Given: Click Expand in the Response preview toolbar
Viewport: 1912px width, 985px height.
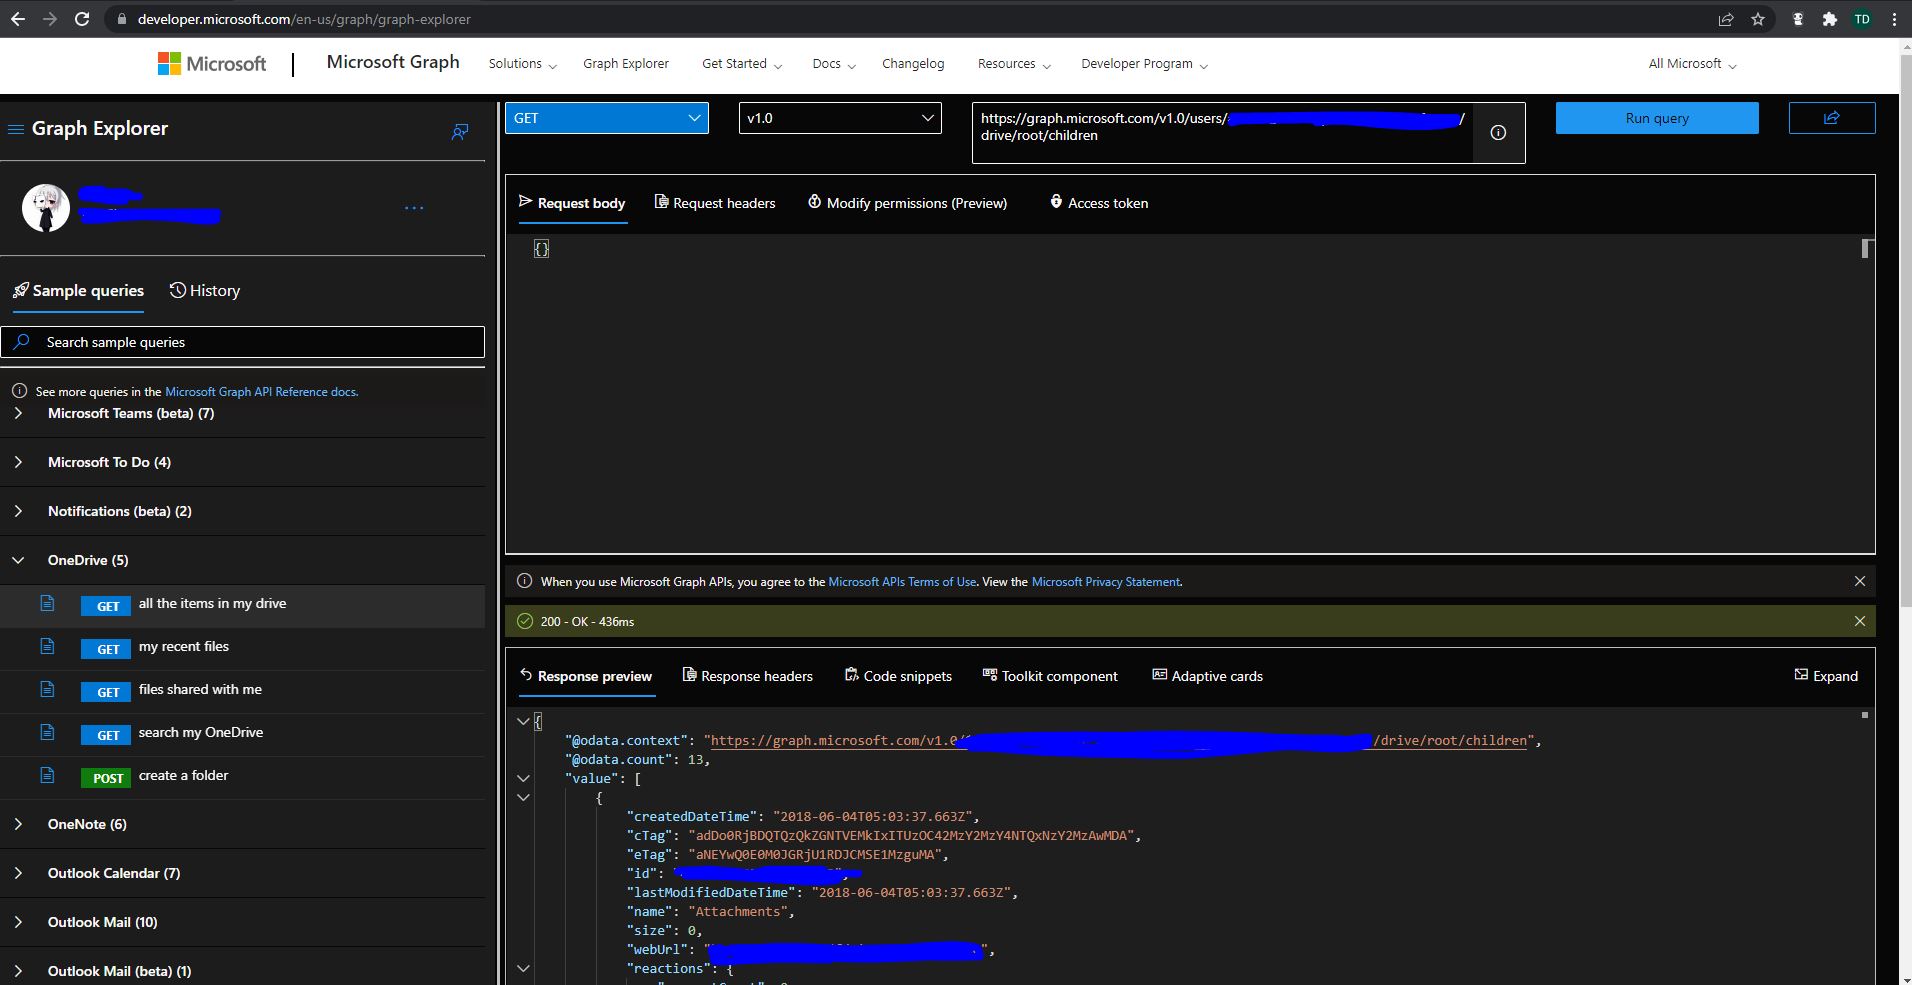Looking at the screenshot, I should tap(1827, 675).
